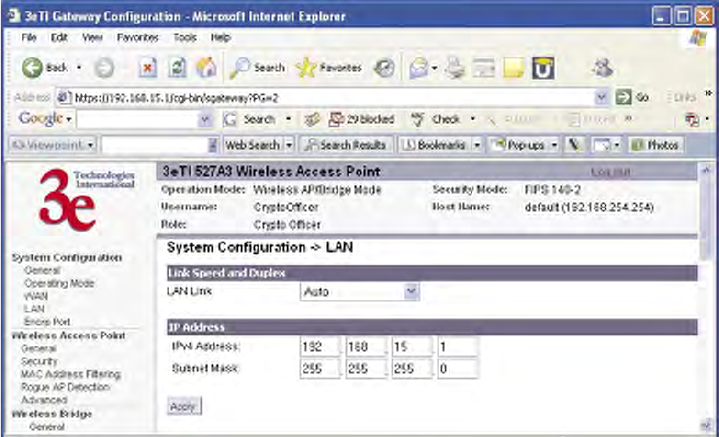This screenshot has width=719, height=437.
Task: Click the yellow note icon in toolbar
Action: pos(513,68)
